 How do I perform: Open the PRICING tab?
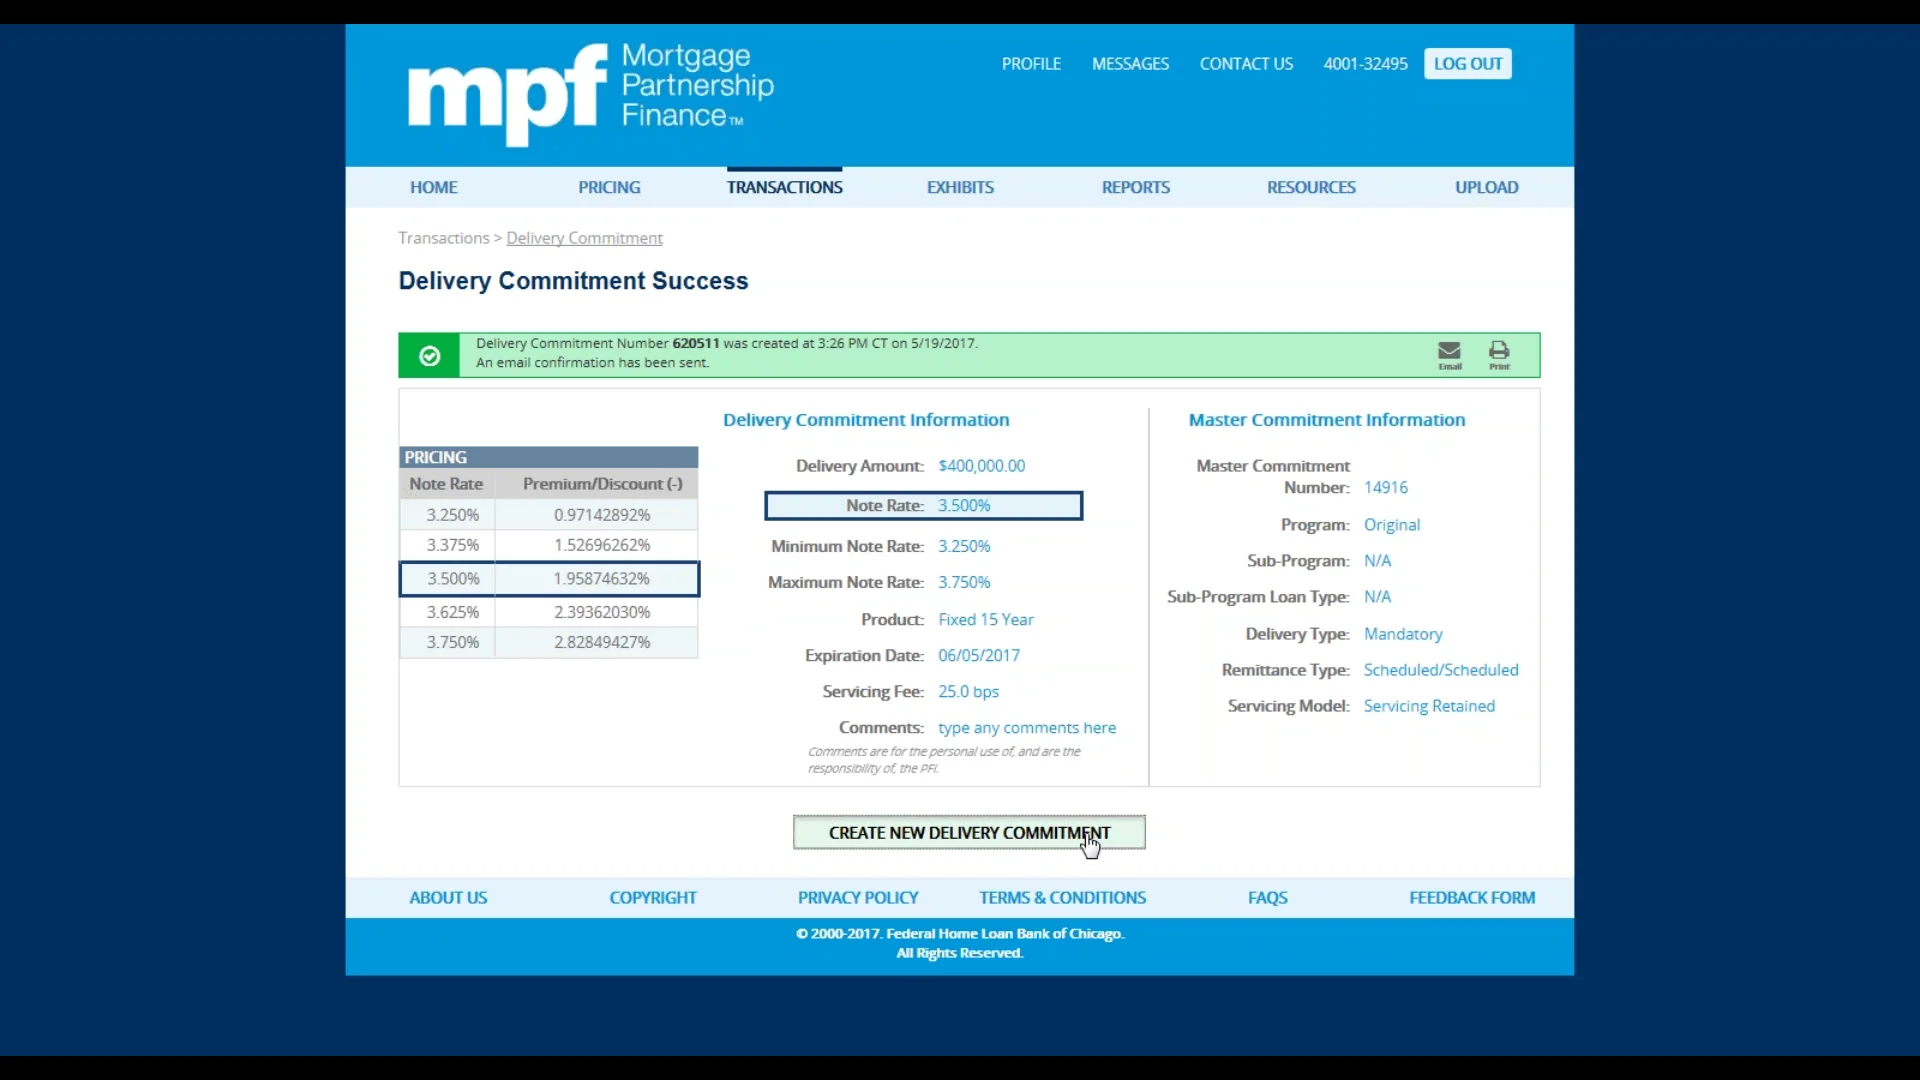(x=609, y=187)
